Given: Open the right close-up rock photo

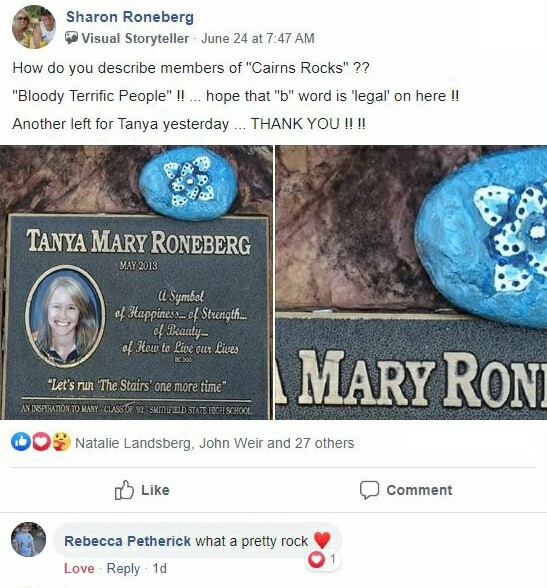Looking at the screenshot, I should (411, 282).
